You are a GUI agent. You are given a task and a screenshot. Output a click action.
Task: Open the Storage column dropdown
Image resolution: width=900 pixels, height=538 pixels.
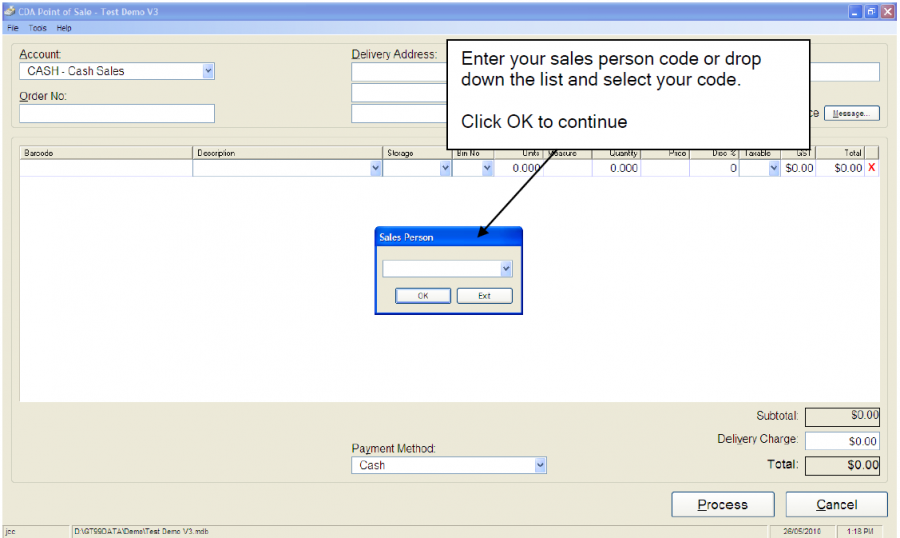point(445,169)
